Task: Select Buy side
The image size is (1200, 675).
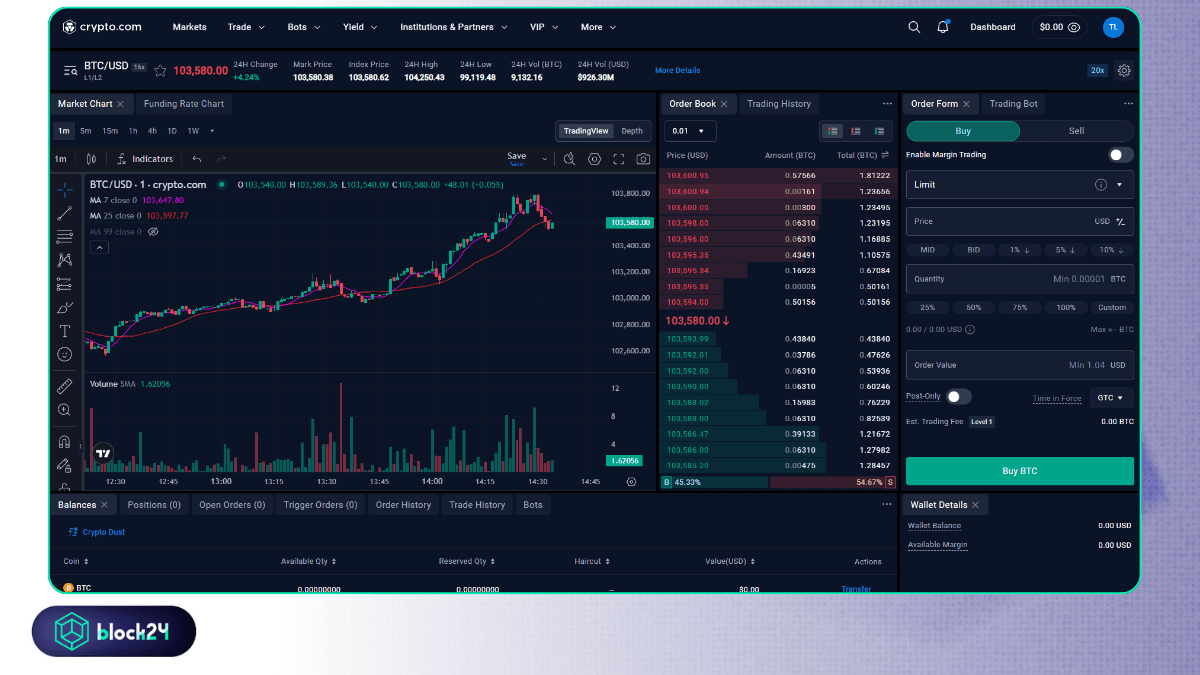Action: pos(963,131)
